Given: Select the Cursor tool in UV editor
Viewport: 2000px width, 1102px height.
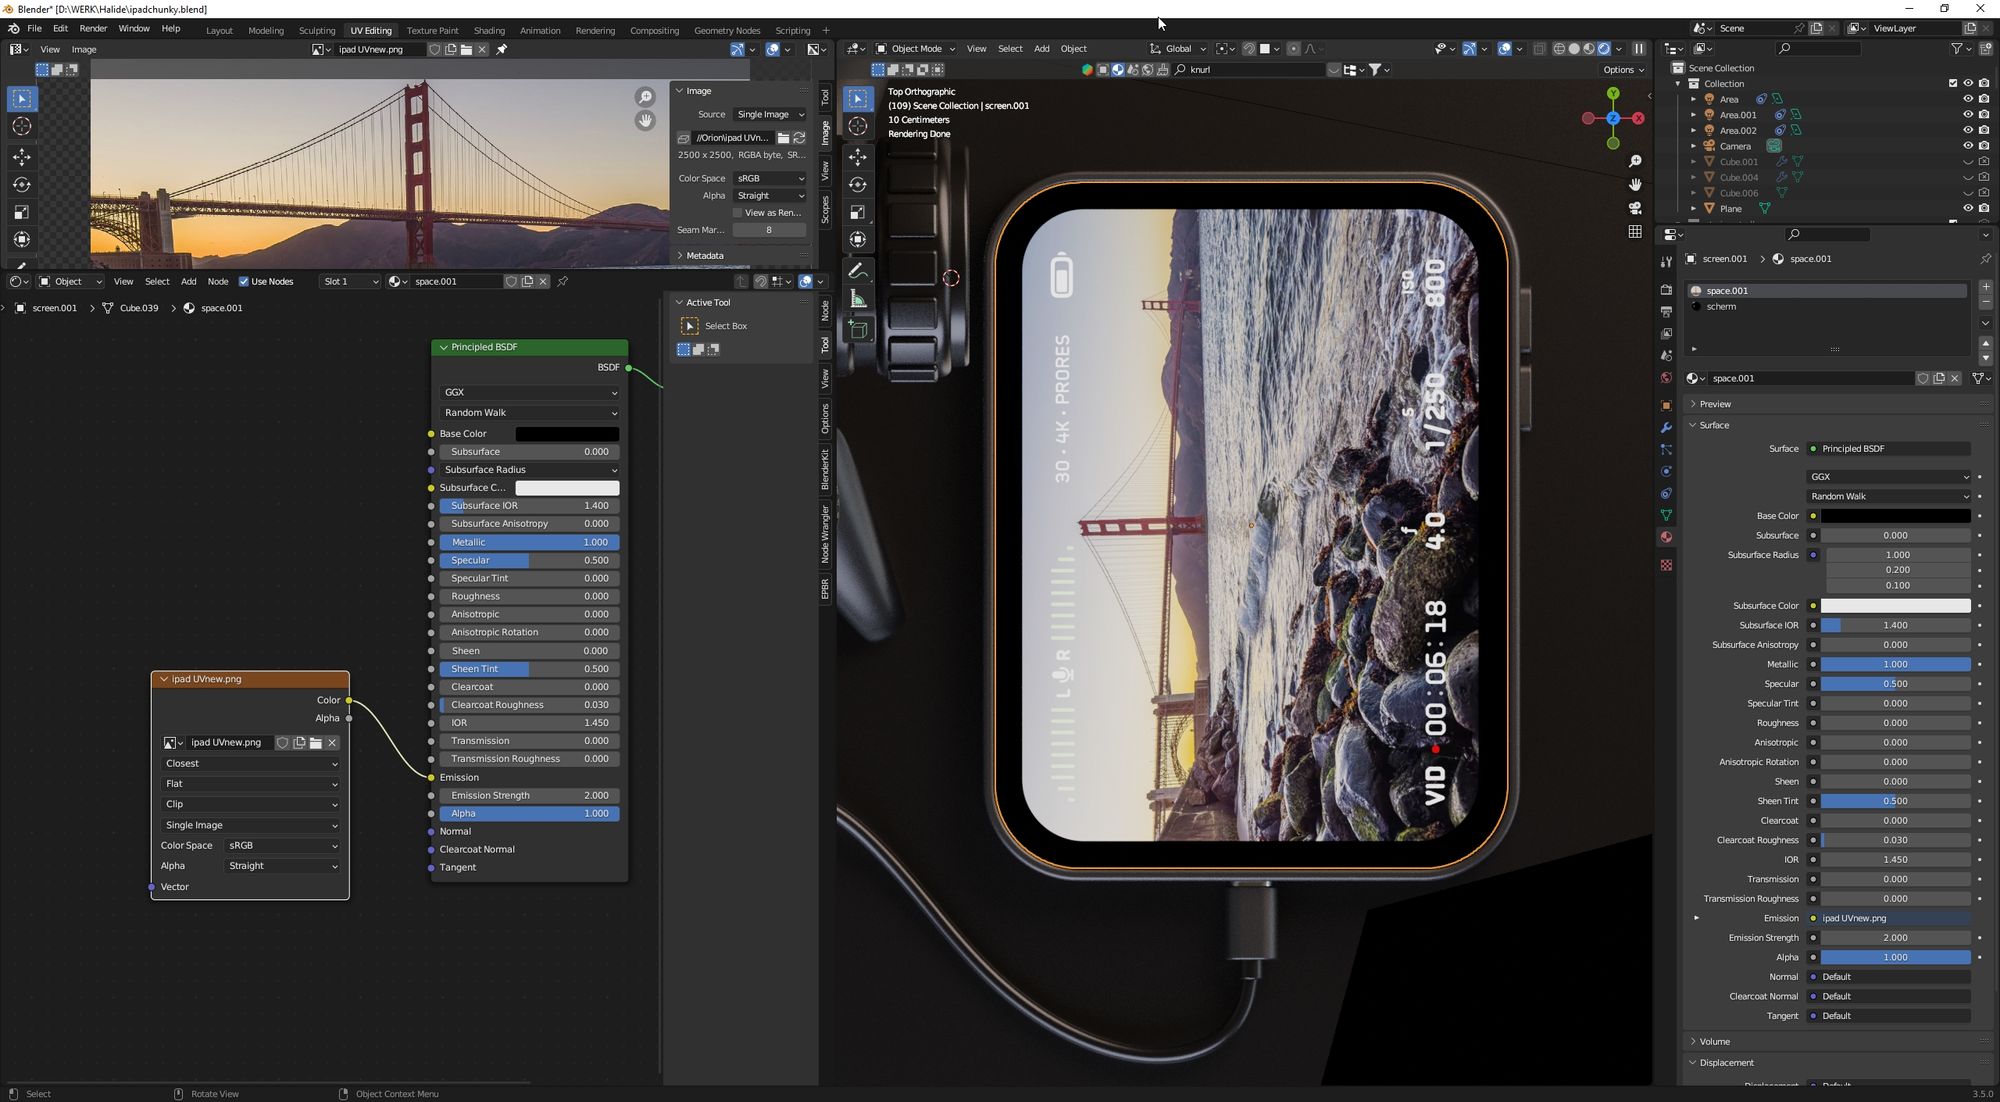Looking at the screenshot, I should 21,127.
